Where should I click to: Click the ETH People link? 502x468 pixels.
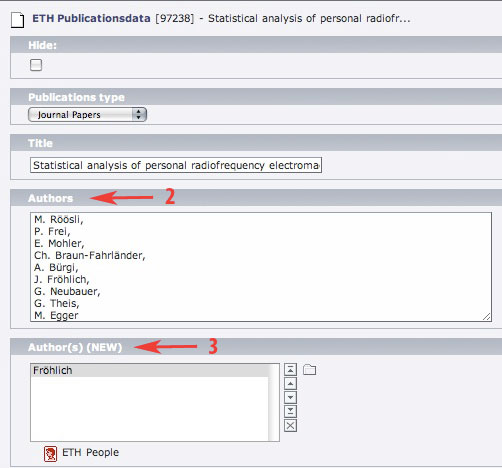90,452
